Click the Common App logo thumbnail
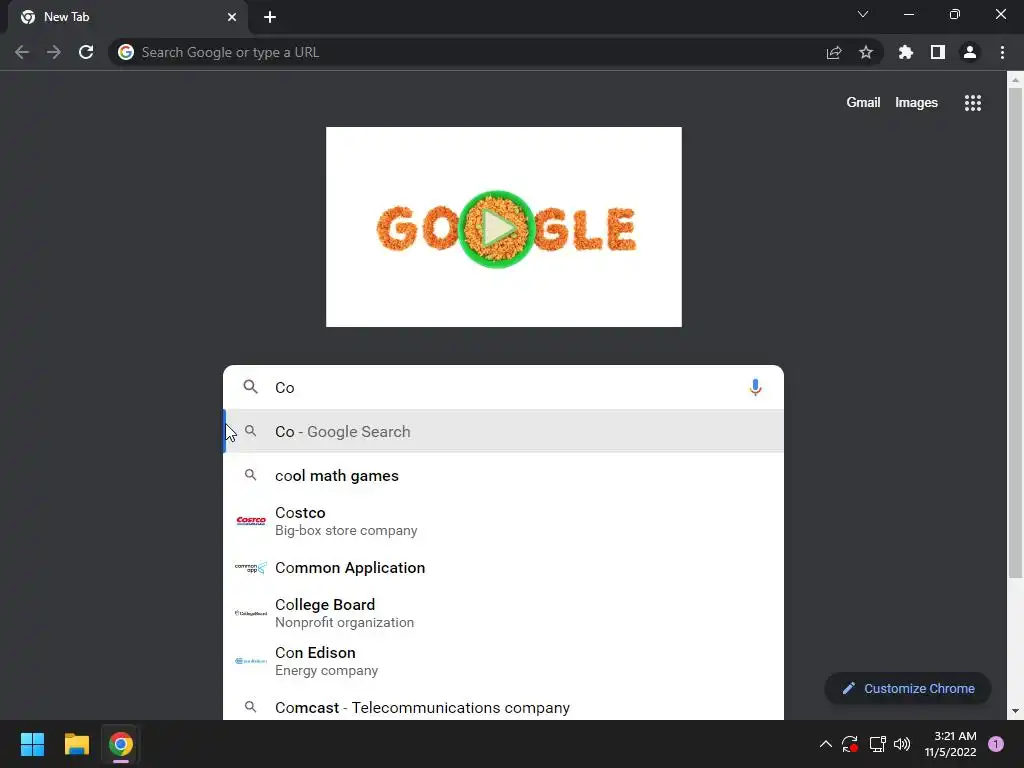 (x=251, y=568)
